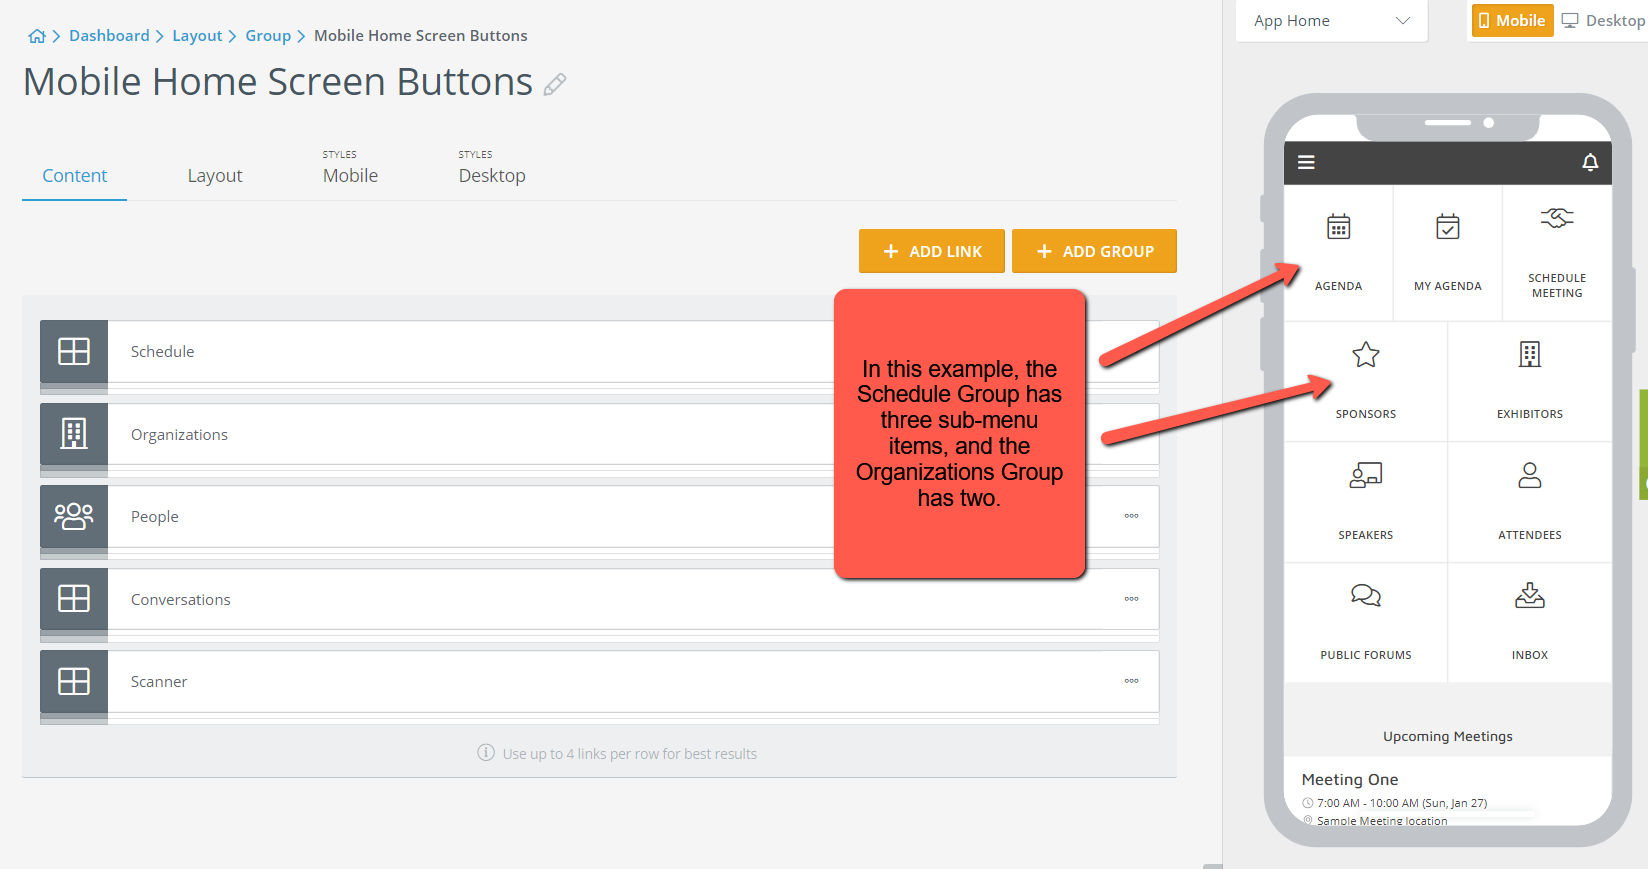Open the Scanner row options menu

tap(1131, 681)
